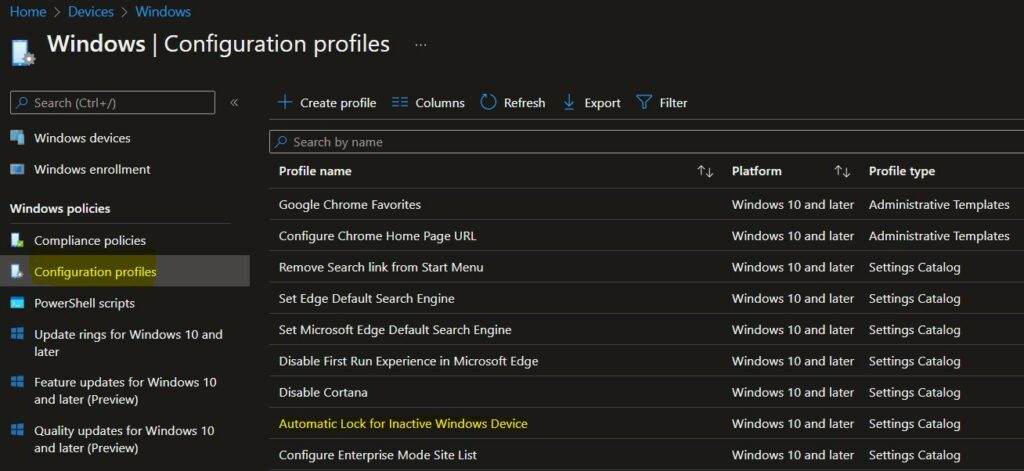Click the Filter funnel icon

pyautogui.click(x=644, y=103)
